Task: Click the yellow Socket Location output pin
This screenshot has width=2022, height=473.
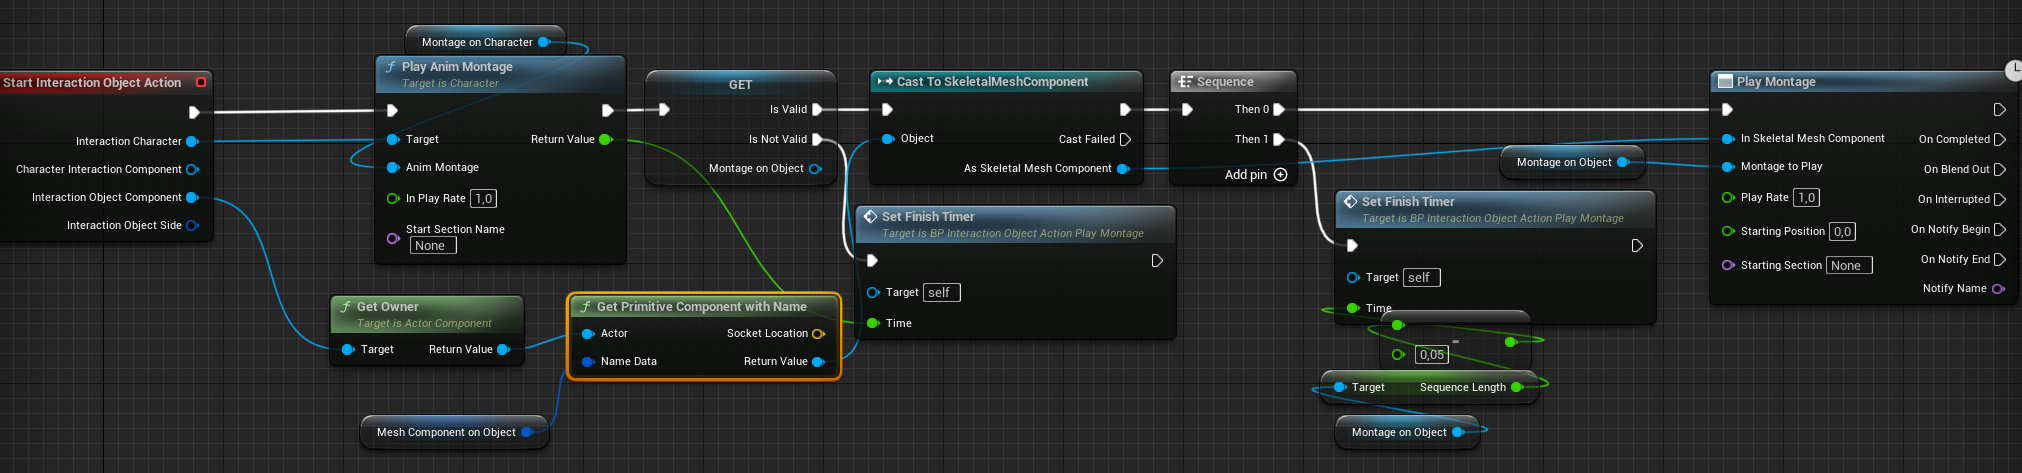Action: (818, 334)
